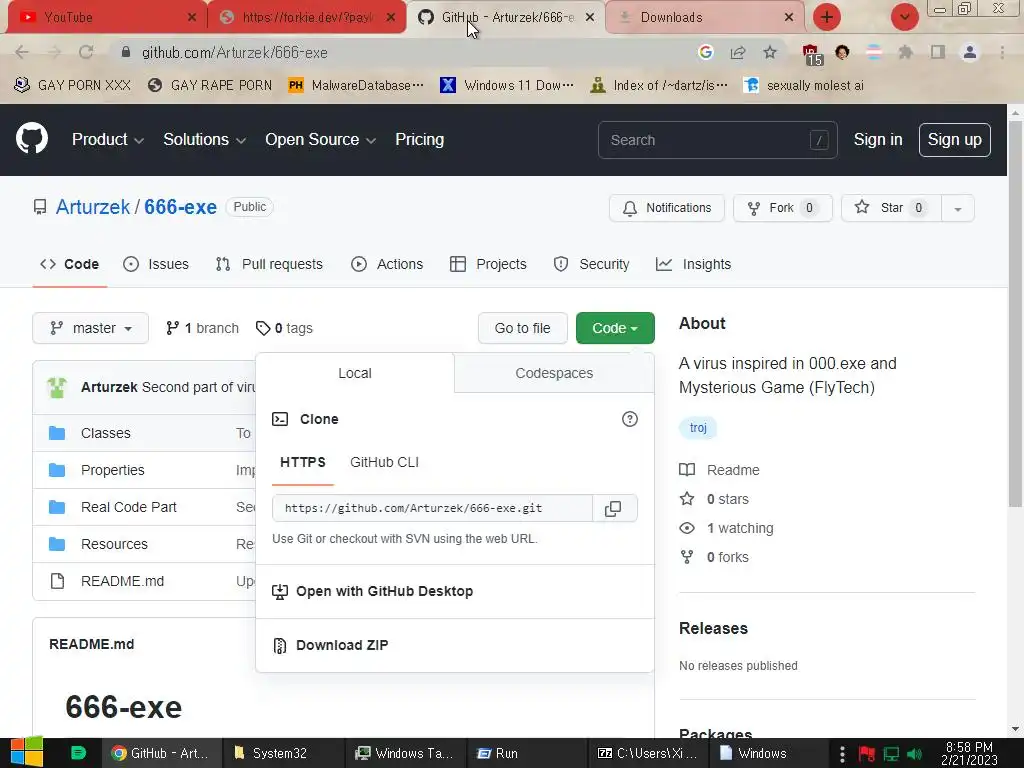
Task: Click the Google icon in address bar
Action: pos(705,52)
